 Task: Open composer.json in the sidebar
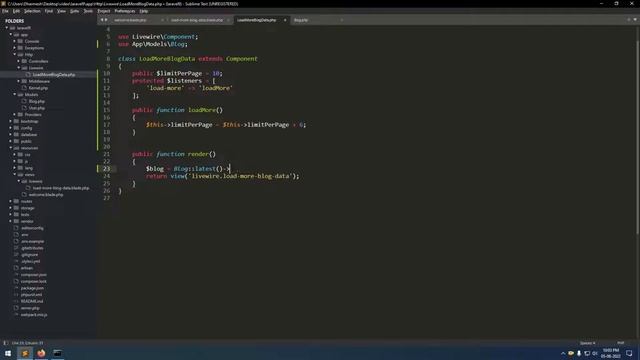pyautogui.click(x=33, y=275)
